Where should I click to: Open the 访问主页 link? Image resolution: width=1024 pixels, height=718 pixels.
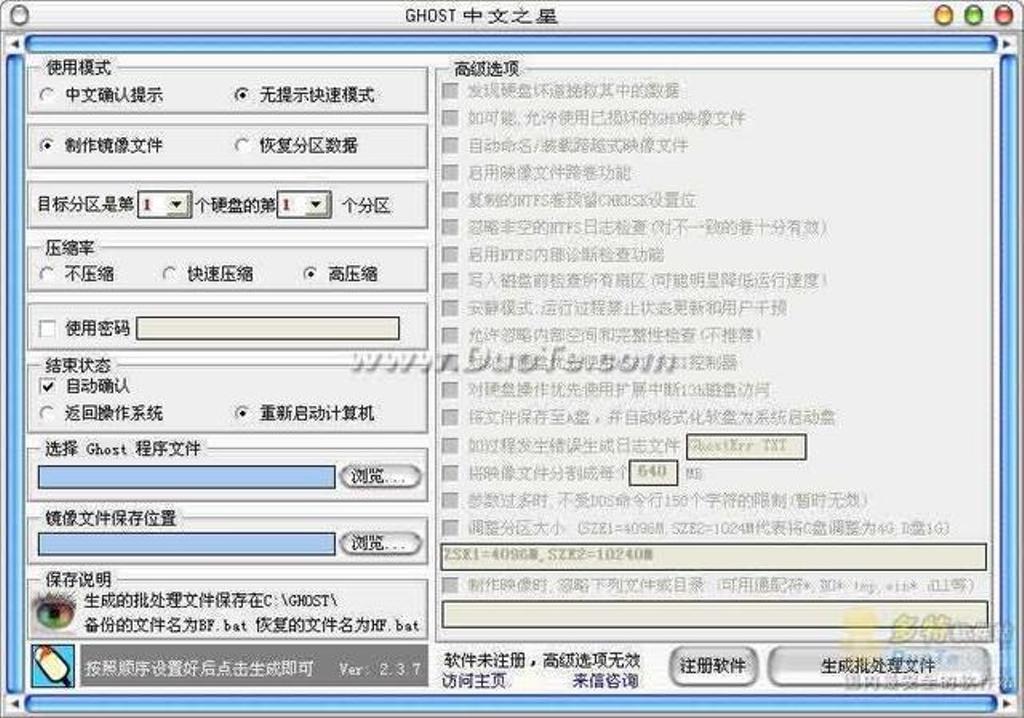tap(473, 681)
